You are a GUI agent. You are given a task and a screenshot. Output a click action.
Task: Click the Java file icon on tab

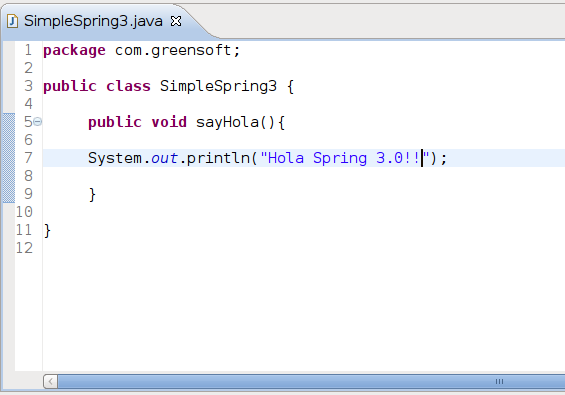pos(12,21)
